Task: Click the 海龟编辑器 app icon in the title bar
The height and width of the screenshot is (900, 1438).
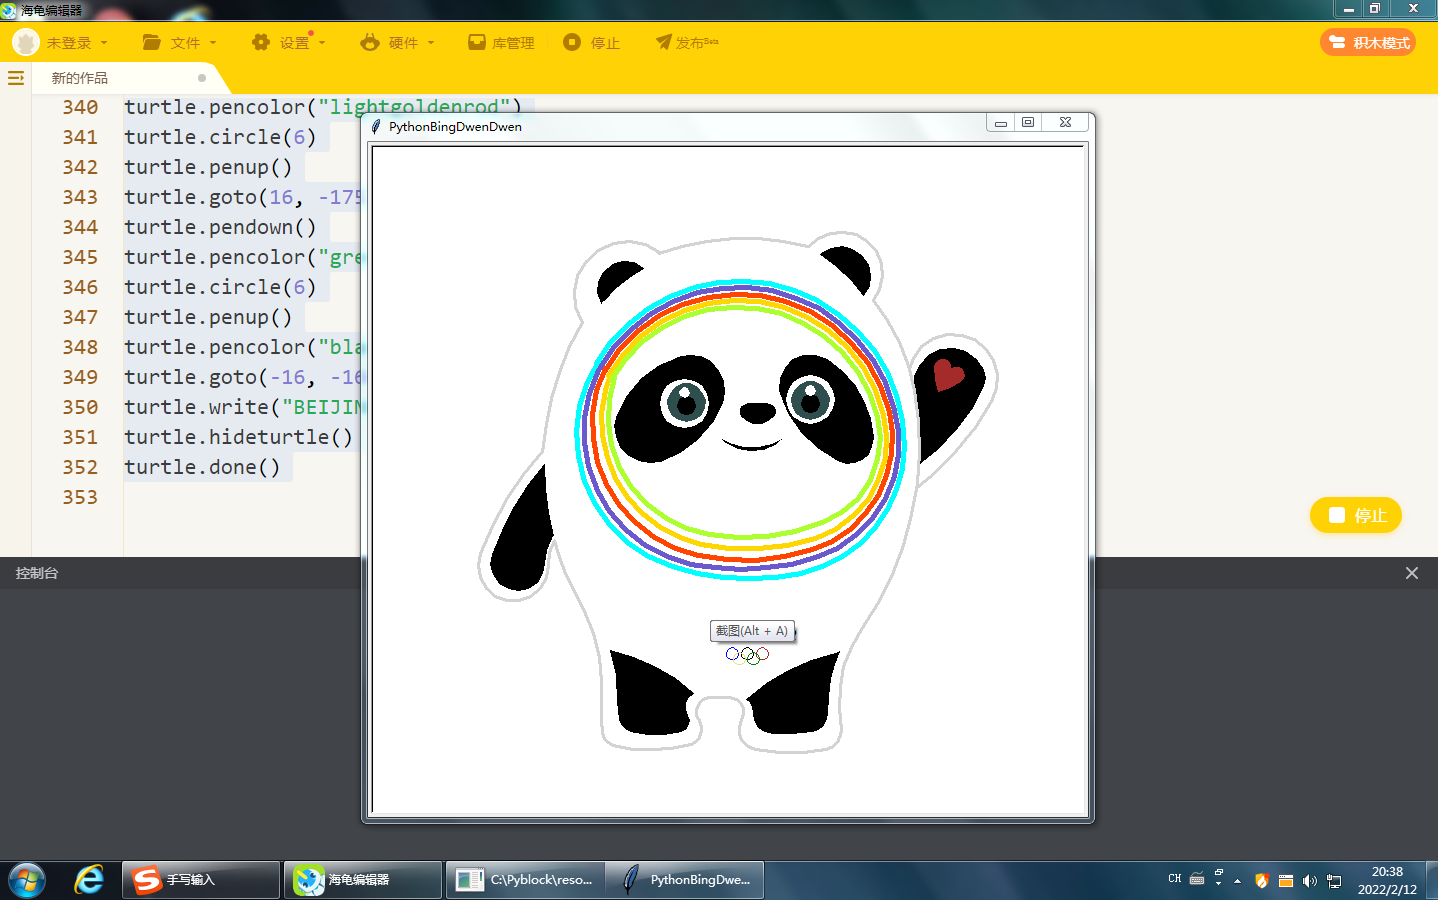Action: 9,10
